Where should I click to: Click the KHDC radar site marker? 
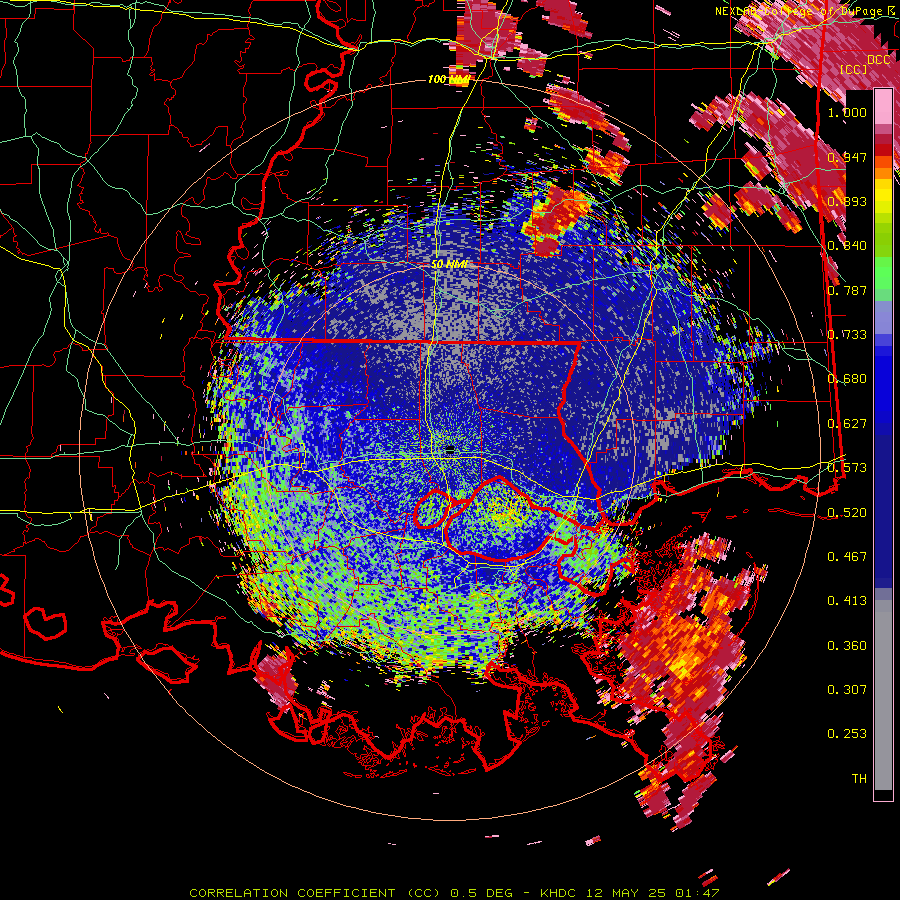pyautogui.click(x=450, y=448)
